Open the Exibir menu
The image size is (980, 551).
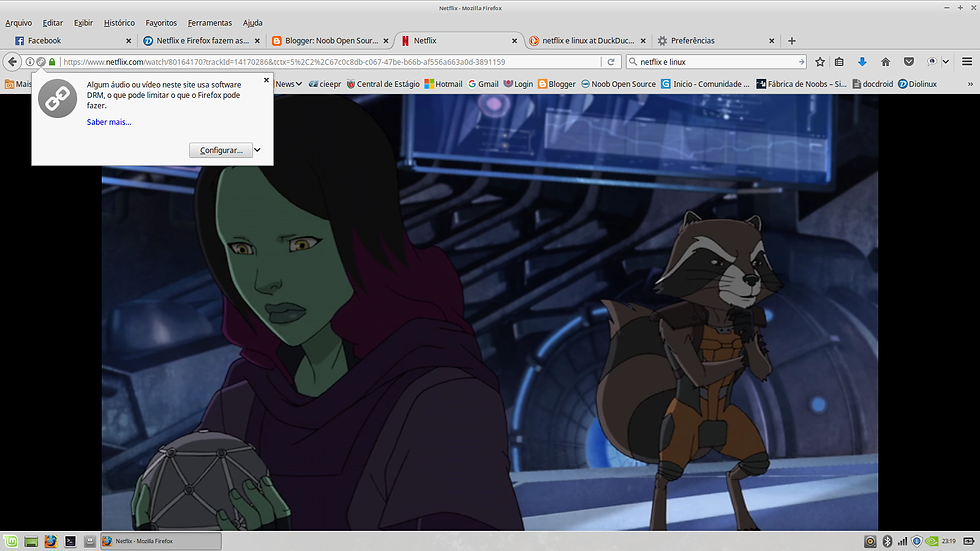(83, 23)
